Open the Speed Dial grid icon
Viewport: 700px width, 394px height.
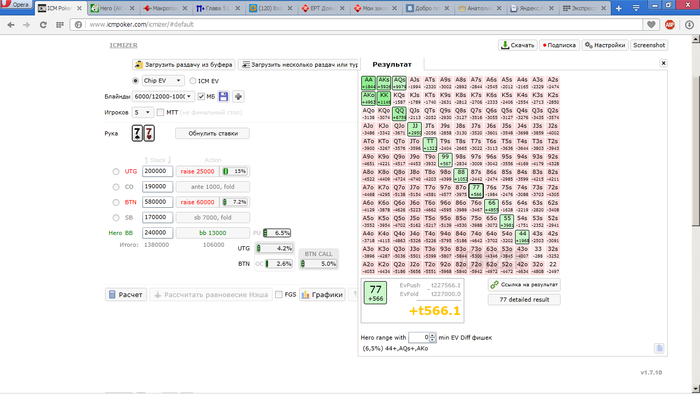(x=60, y=25)
